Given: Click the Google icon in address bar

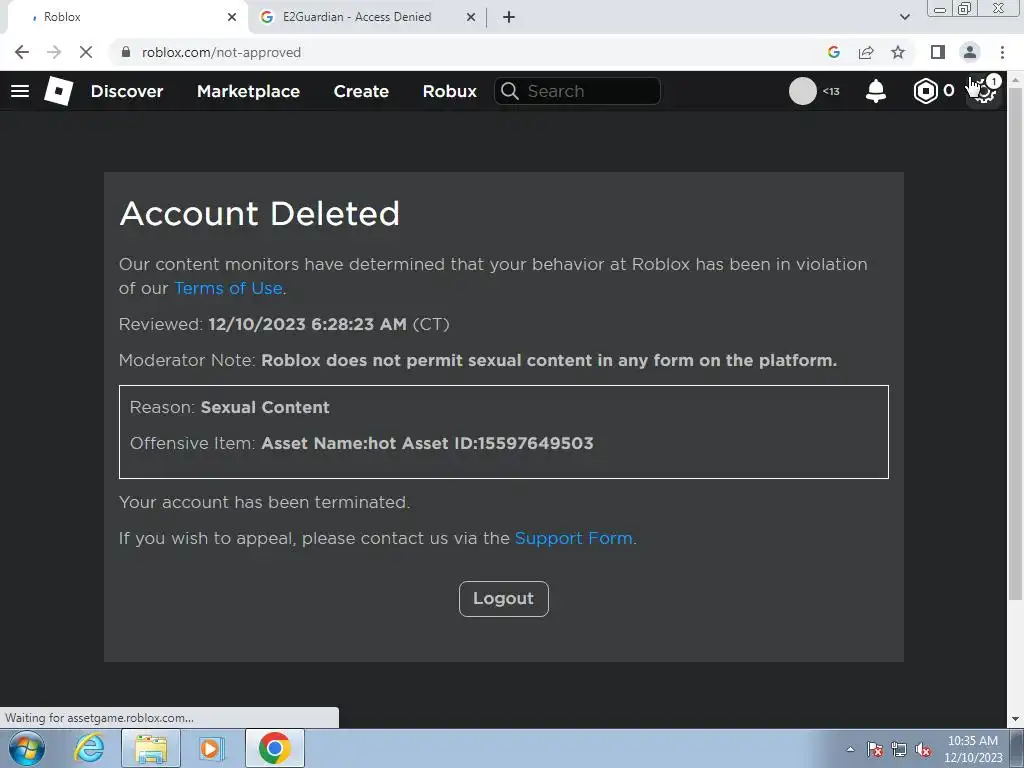Looking at the screenshot, I should [x=833, y=52].
